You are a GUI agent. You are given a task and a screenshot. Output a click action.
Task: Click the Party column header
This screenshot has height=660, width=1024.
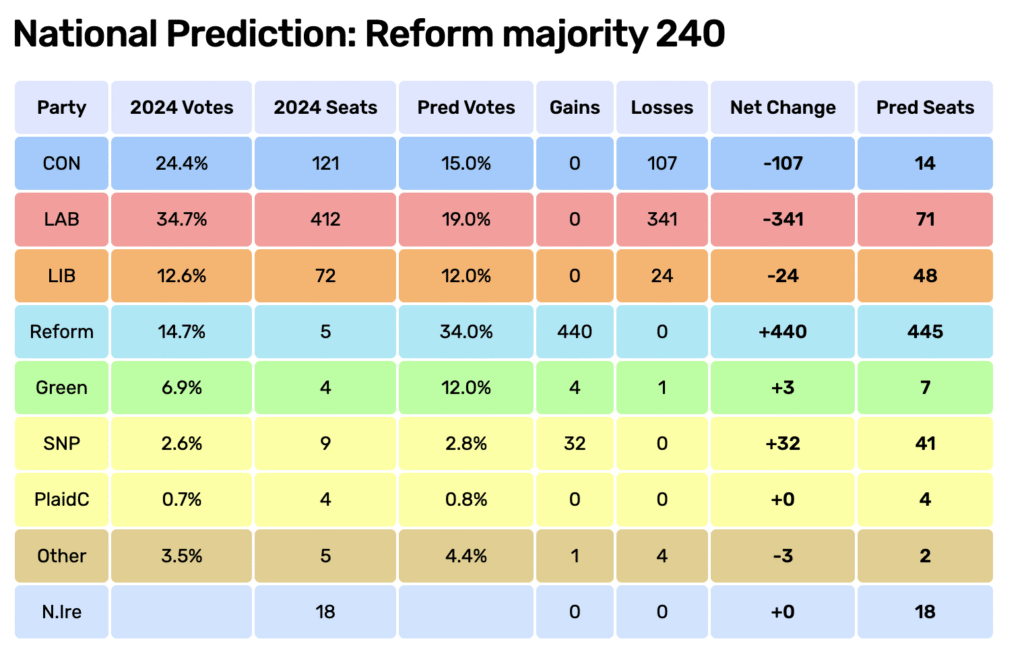[62, 108]
